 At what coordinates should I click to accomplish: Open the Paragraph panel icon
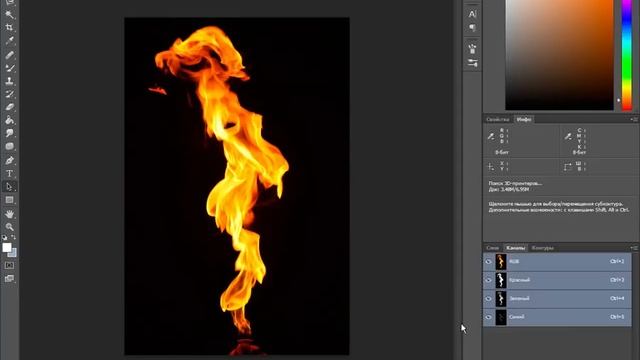point(472,28)
